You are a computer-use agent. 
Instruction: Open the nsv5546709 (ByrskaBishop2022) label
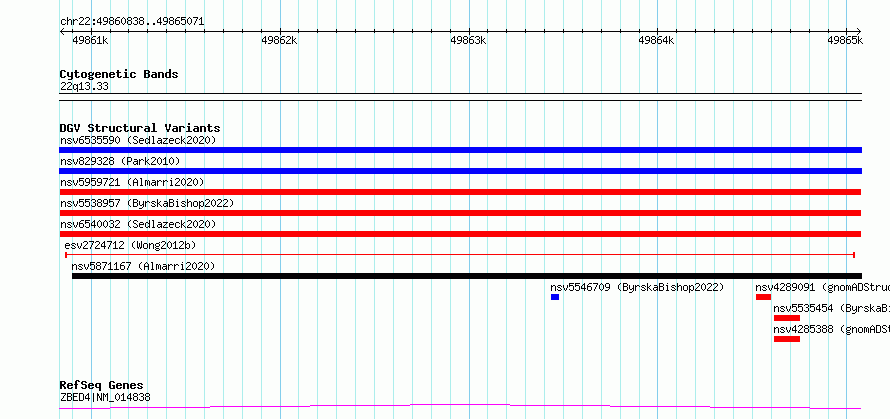(637, 287)
